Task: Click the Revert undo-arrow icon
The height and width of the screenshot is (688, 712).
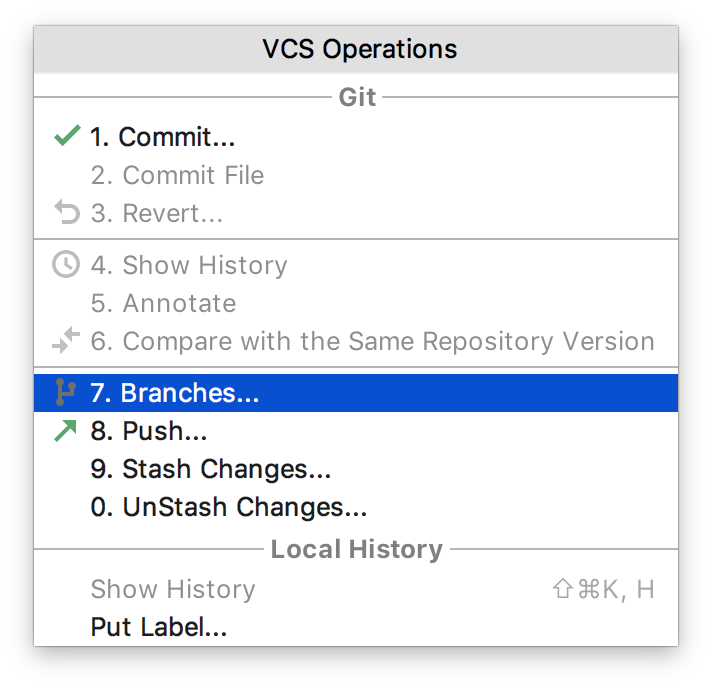Action: coord(67,212)
